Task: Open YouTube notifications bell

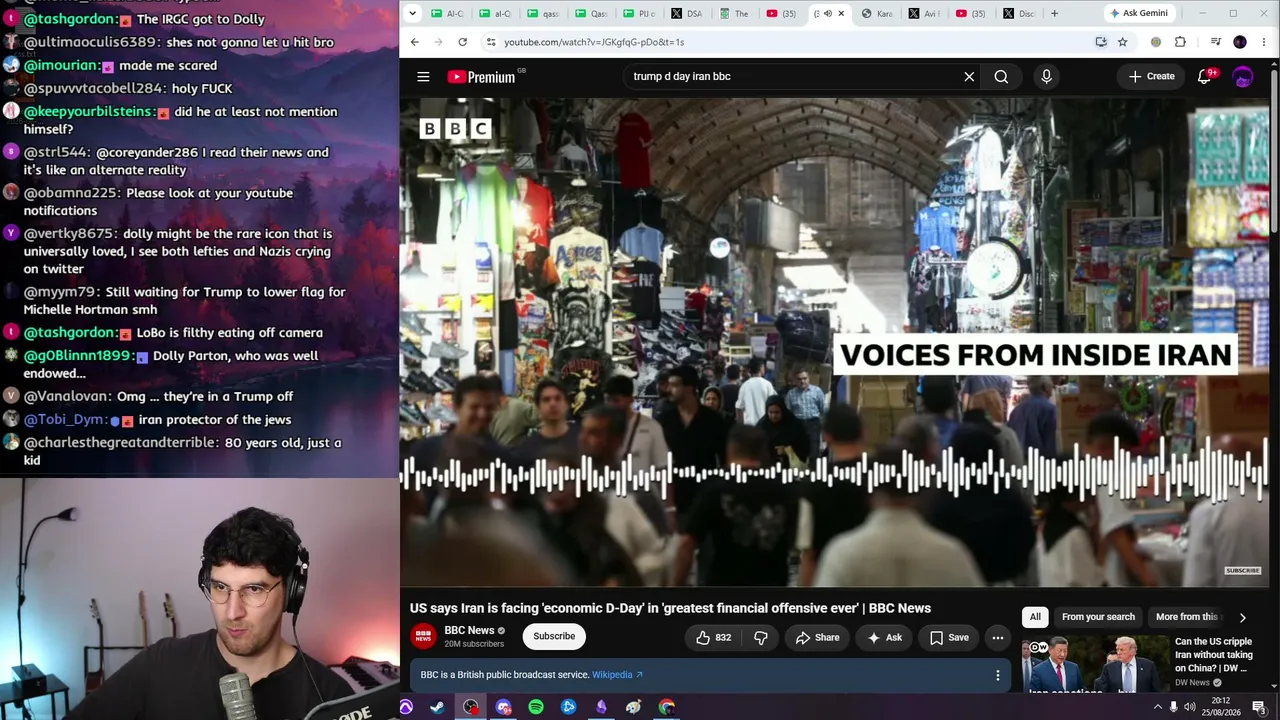Action: click(x=1204, y=77)
